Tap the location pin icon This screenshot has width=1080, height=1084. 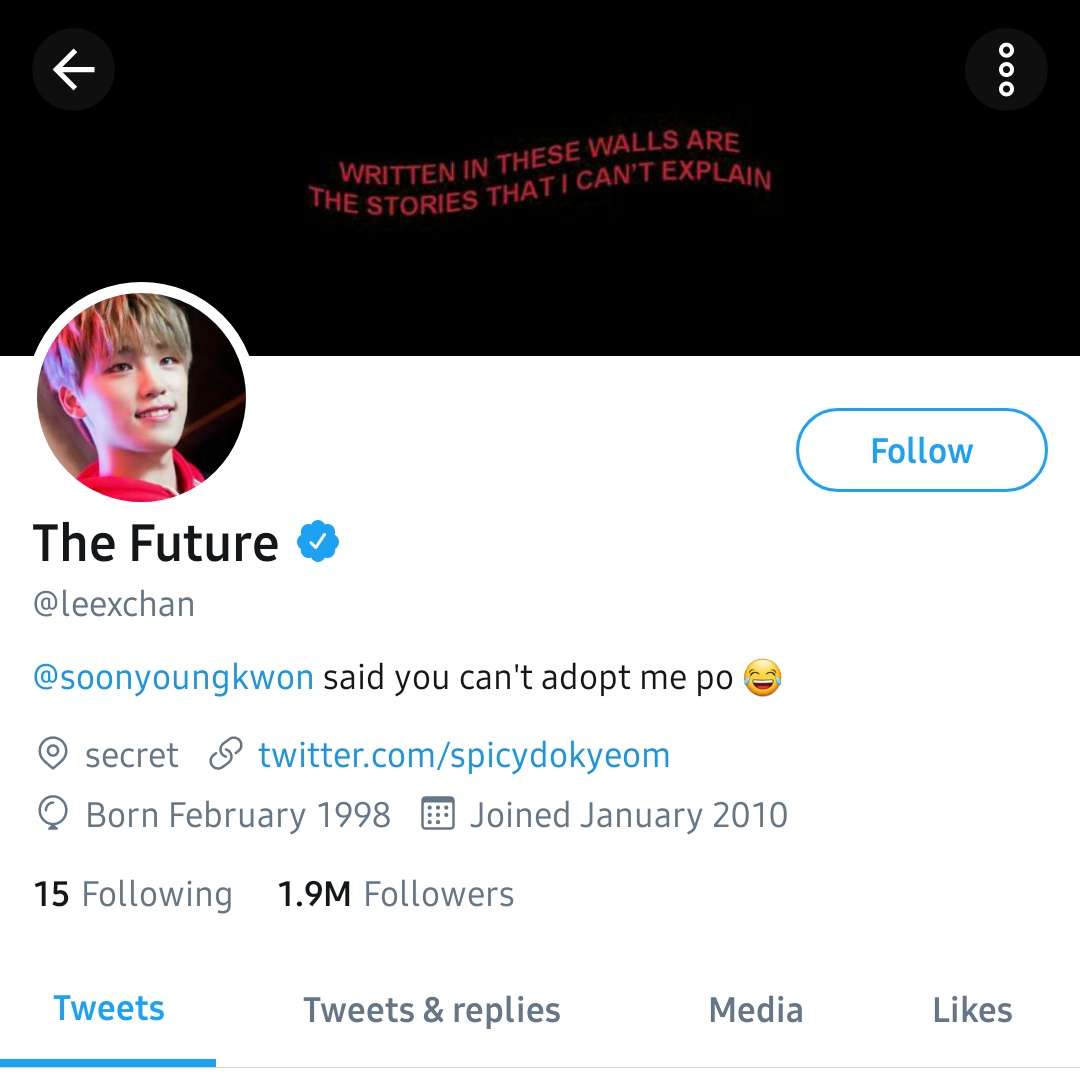tap(53, 754)
